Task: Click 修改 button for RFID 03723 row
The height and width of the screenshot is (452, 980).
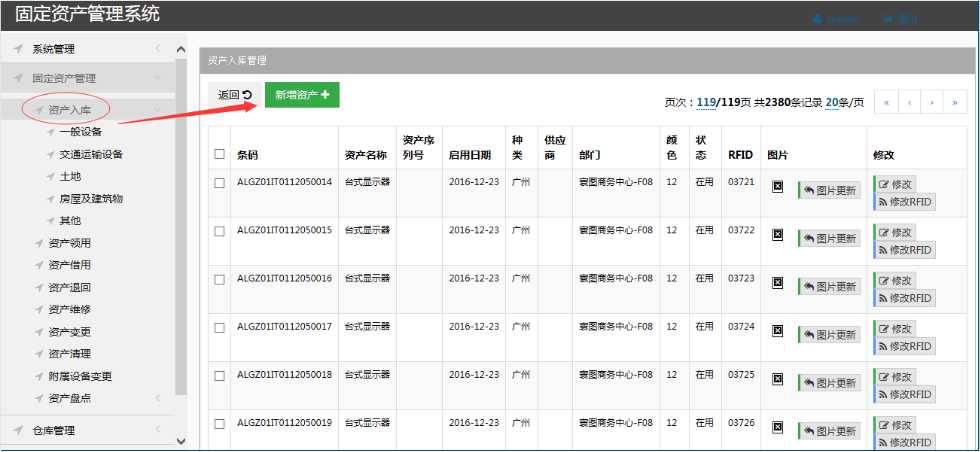Action: tap(894, 281)
